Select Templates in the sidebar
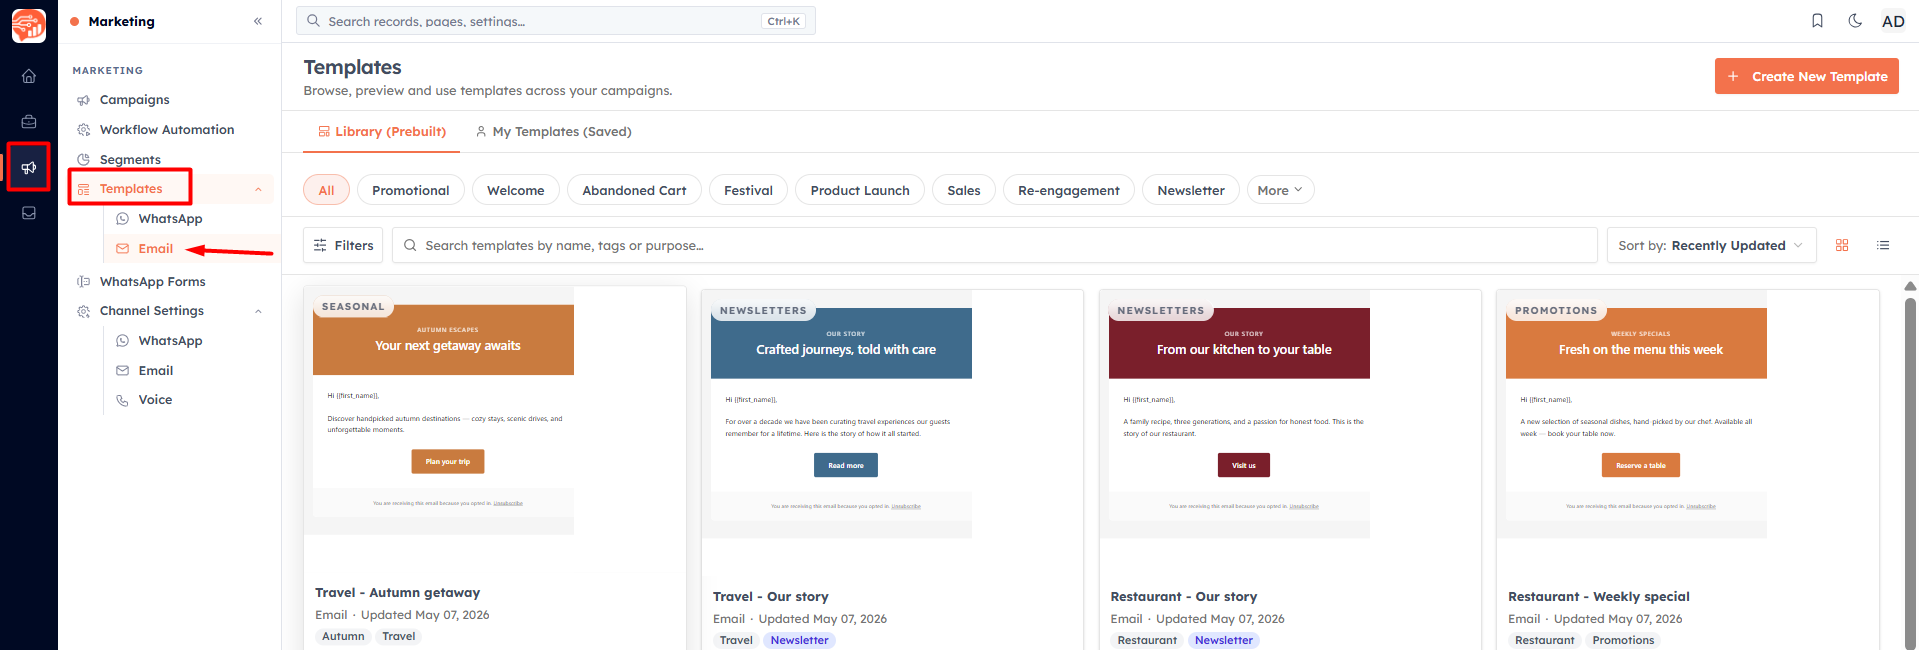This screenshot has width=1919, height=650. [x=130, y=189]
